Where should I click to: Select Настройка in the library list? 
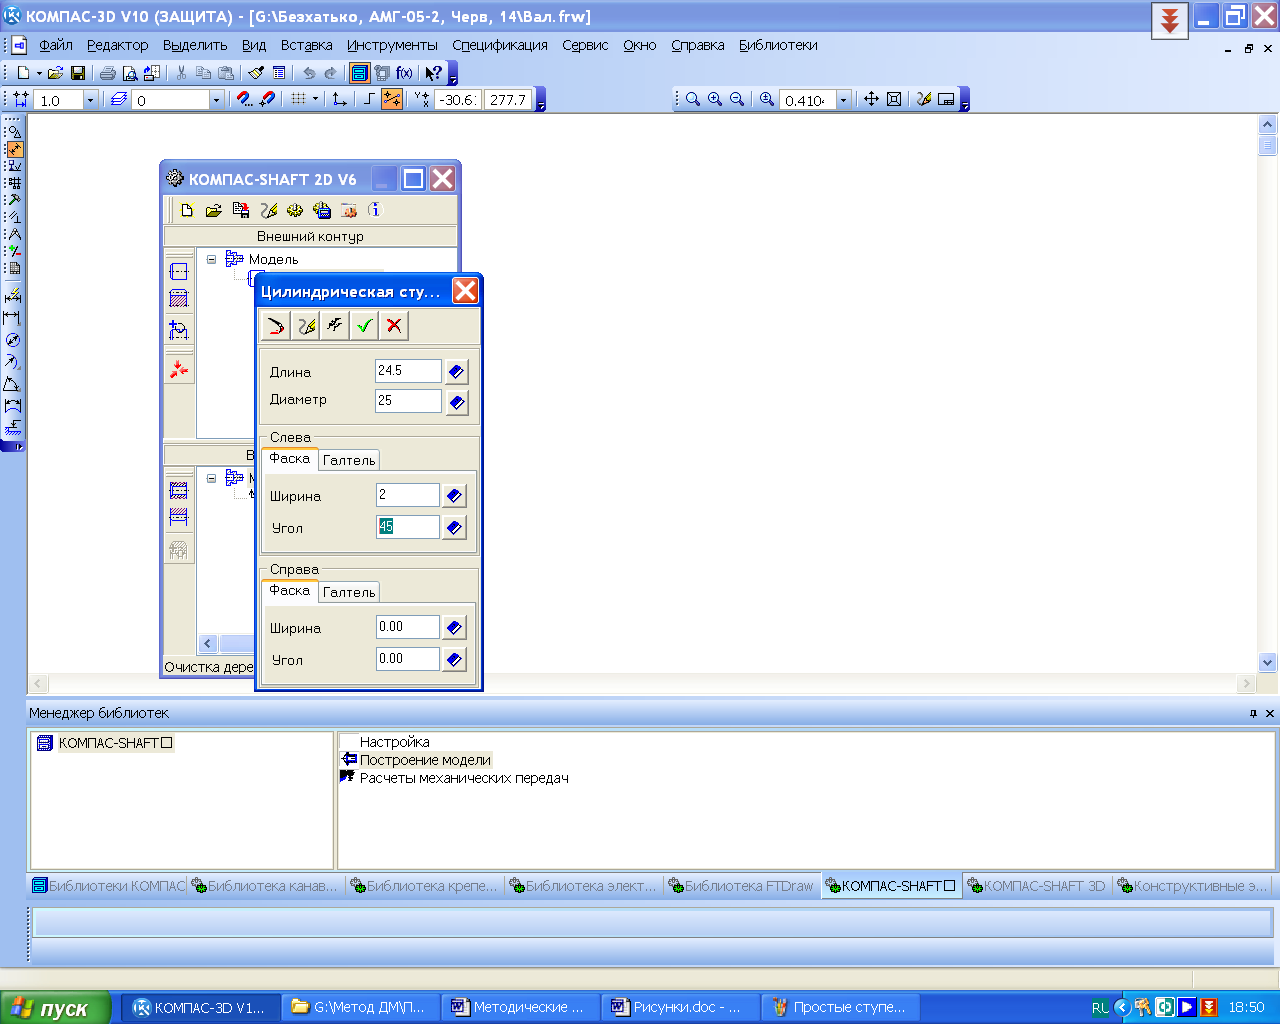coord(395,742)
